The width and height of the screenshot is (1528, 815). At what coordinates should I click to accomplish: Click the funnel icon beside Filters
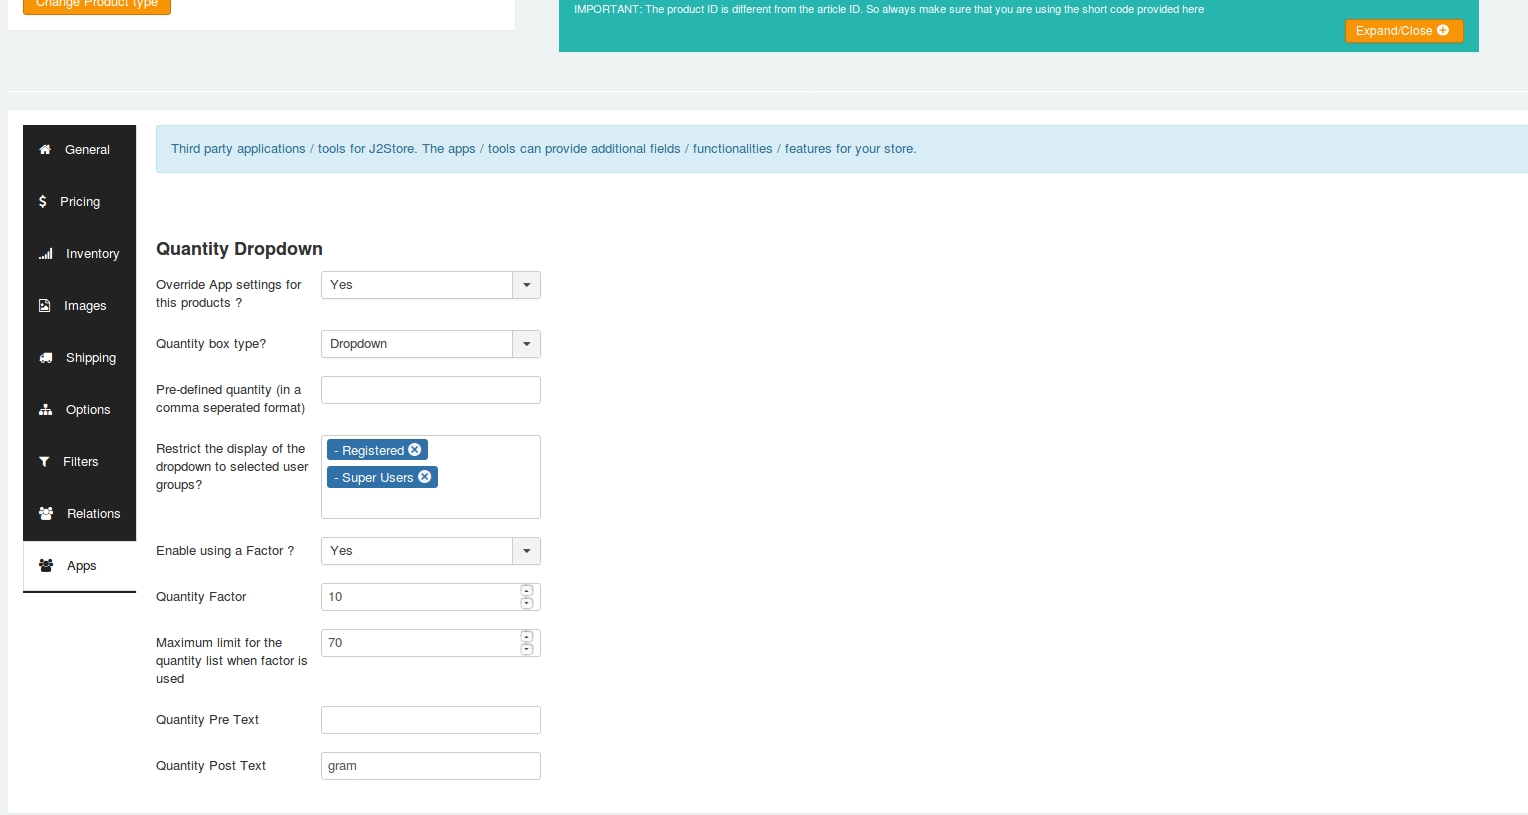coord(44,462)
